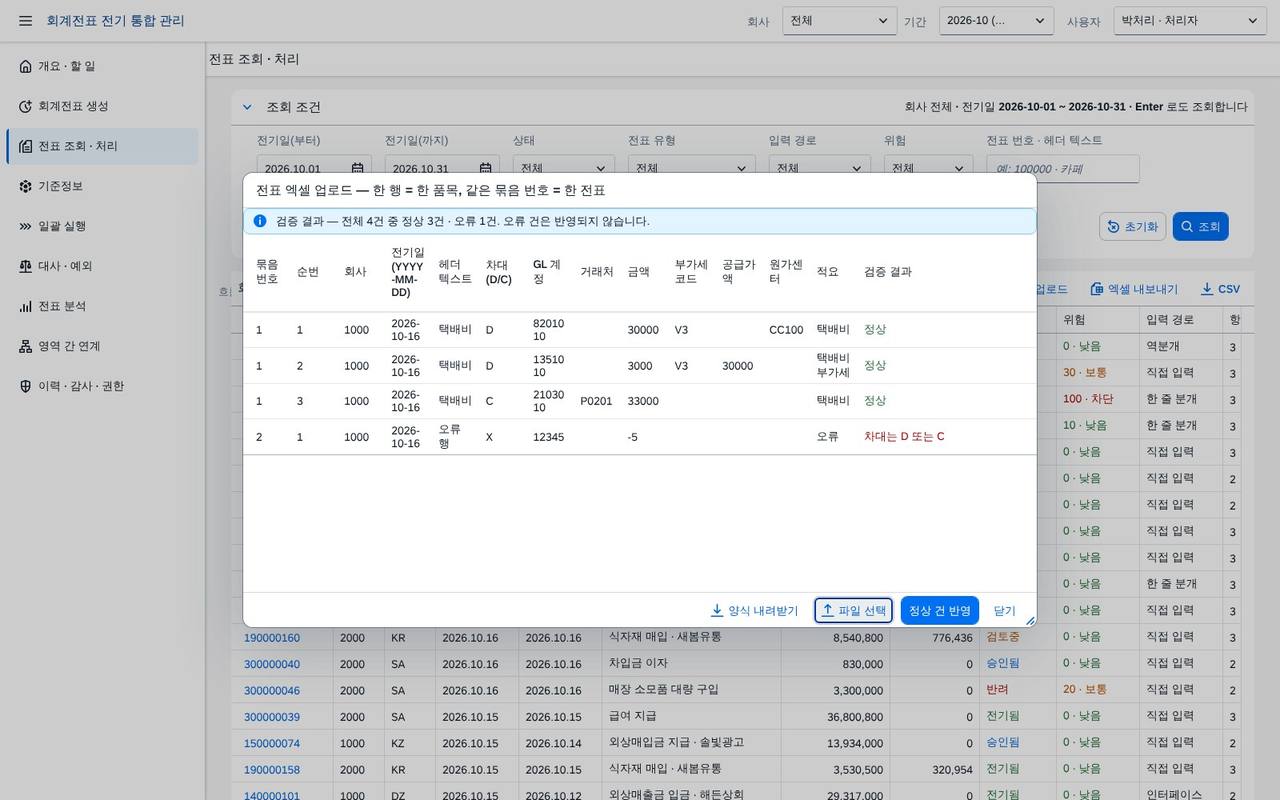Click the info icon in 검증 결과 banner
This screenshot has height=800, width=1280.
click(x=260, y=221)
